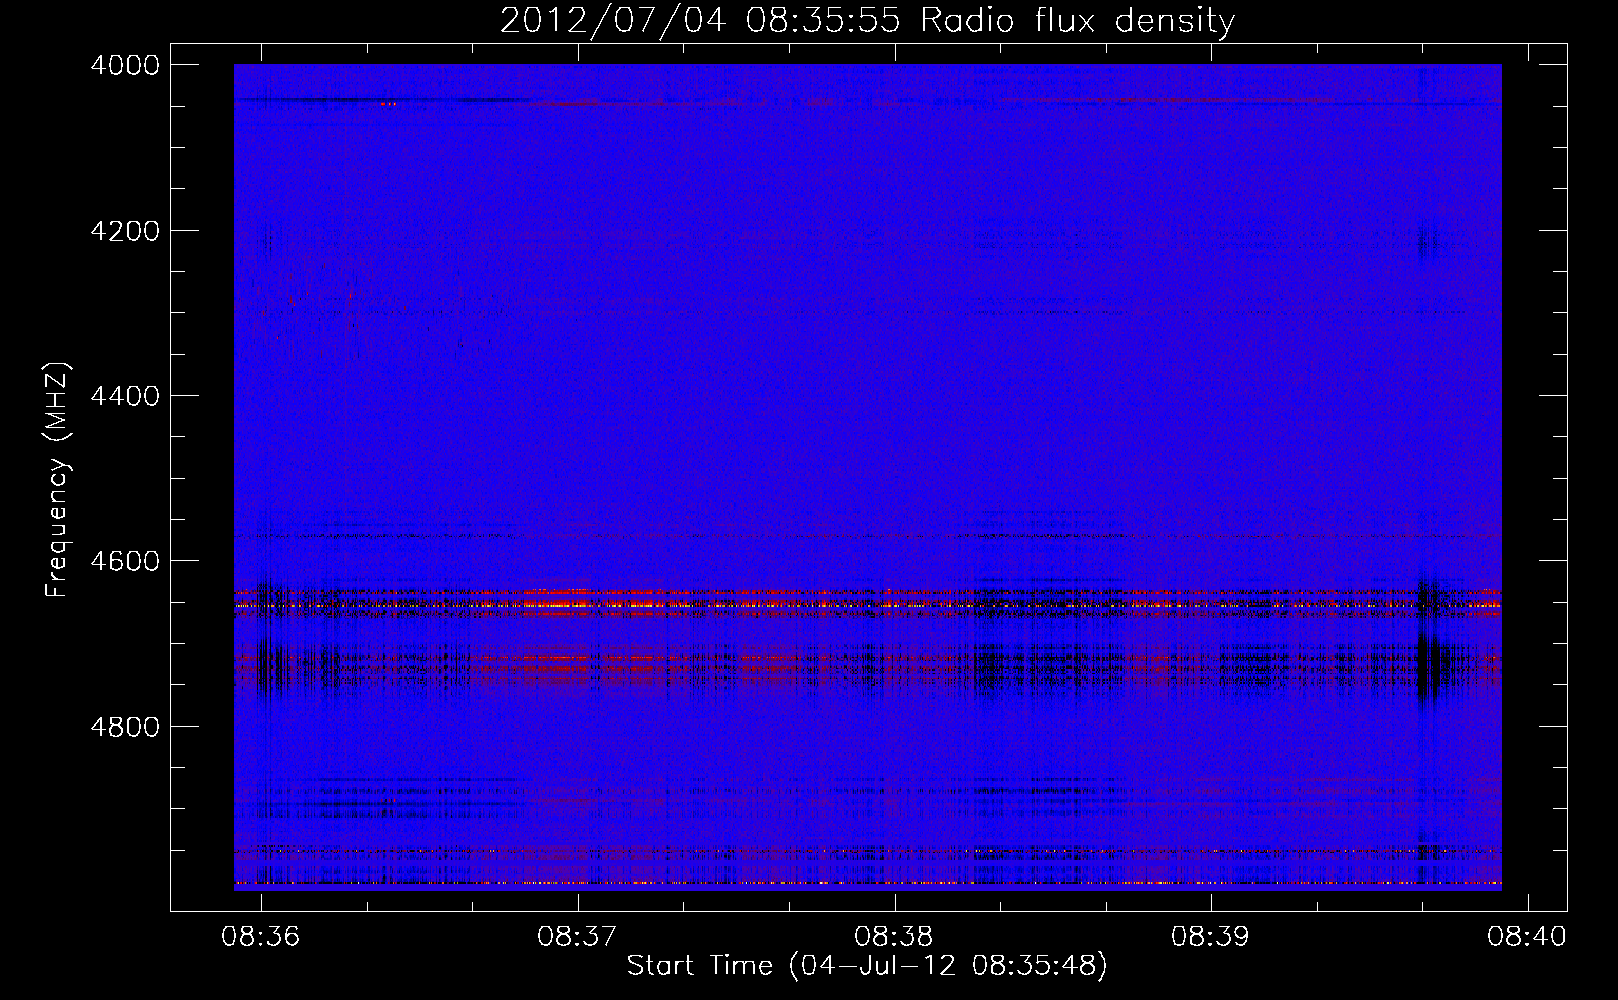
Task: Click the x-axis label 'Start Time (04-Jul-12 08:35:48)'
Action: tap(867, 966)
